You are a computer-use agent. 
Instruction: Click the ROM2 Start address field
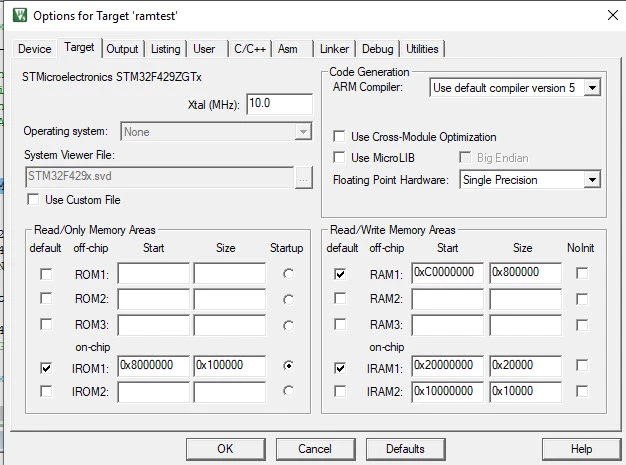[154, 299]
